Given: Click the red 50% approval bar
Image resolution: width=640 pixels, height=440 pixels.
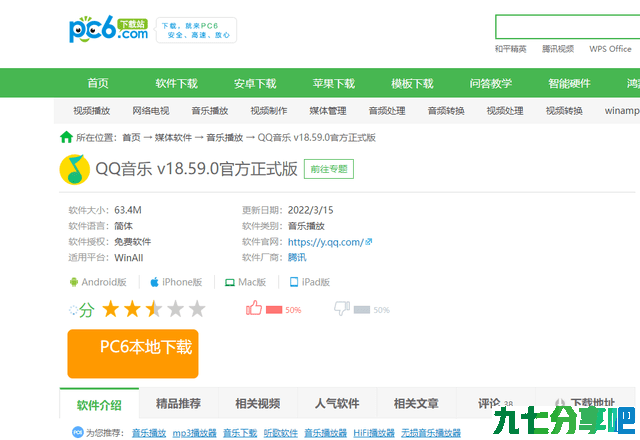Looking at the screenshot, I should [x=274, y=310].
